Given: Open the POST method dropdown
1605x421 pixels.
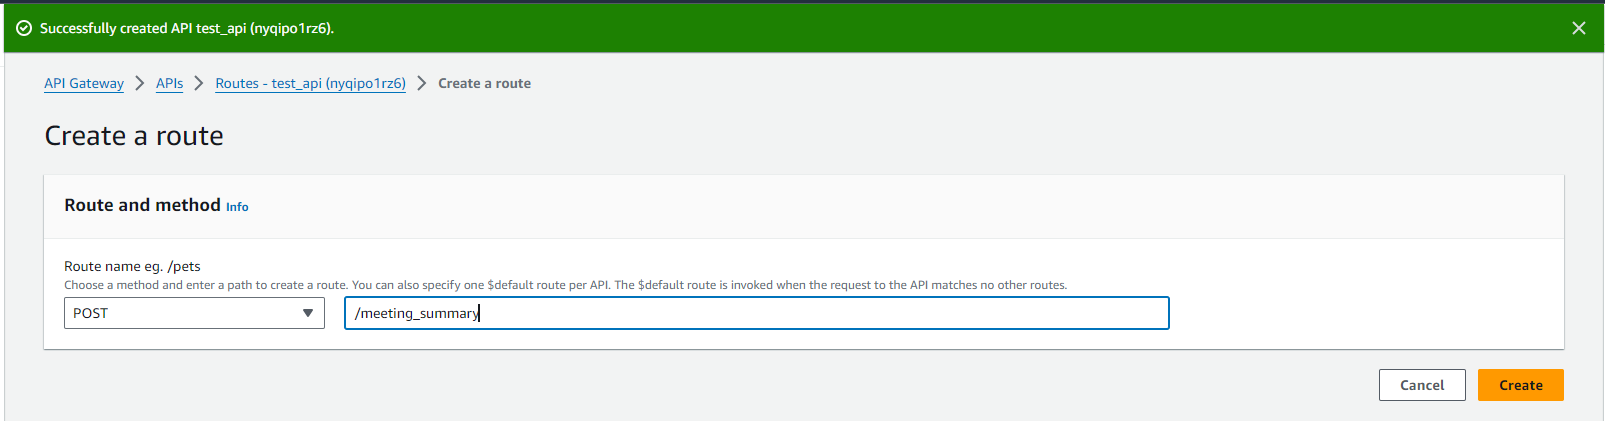Looking at the screenshot, I should click(194, 313).
